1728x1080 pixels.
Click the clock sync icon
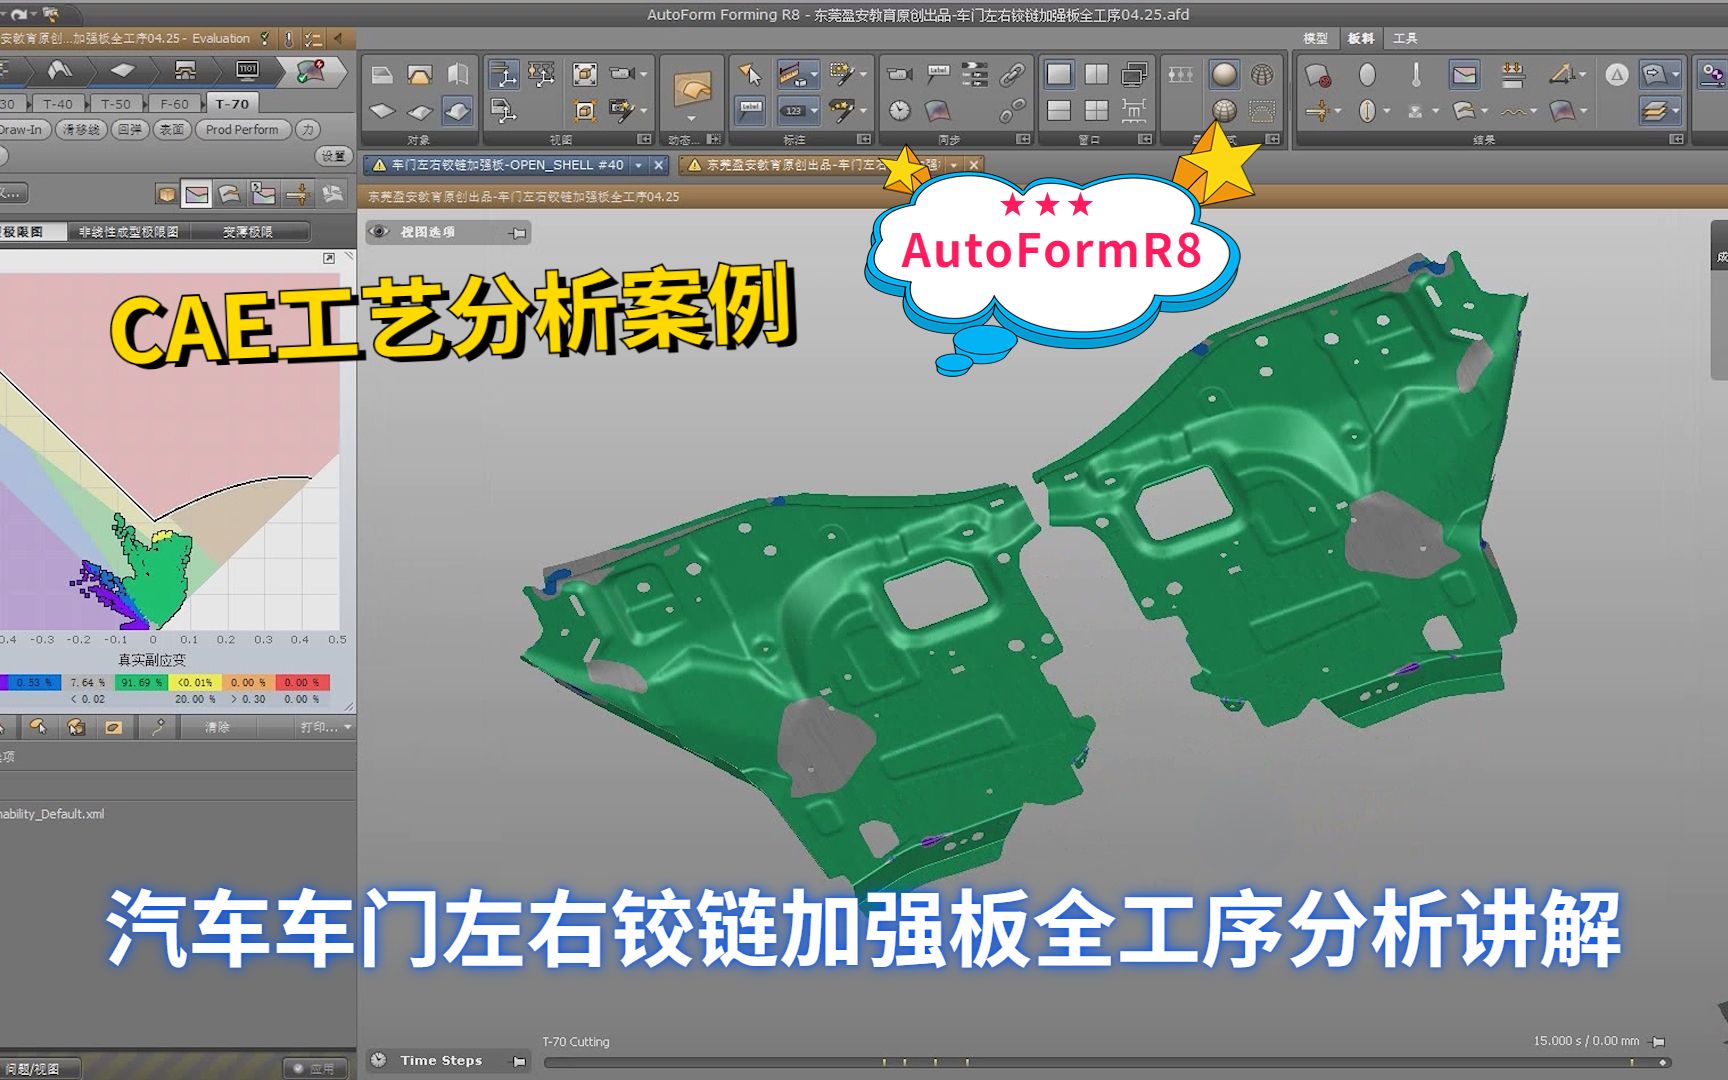900,110
